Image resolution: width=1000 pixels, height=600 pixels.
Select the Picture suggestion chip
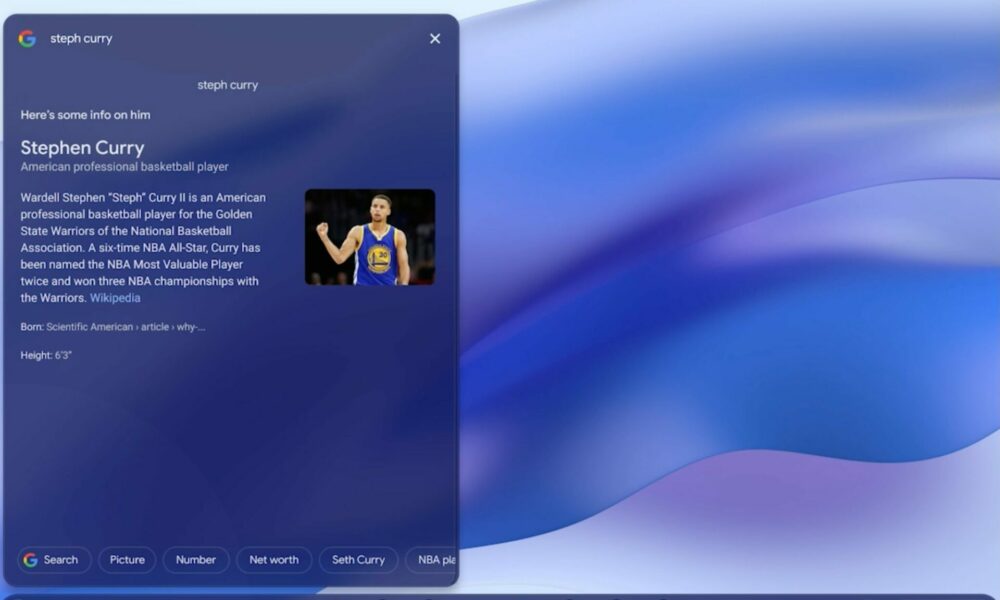tap(127, 560)
